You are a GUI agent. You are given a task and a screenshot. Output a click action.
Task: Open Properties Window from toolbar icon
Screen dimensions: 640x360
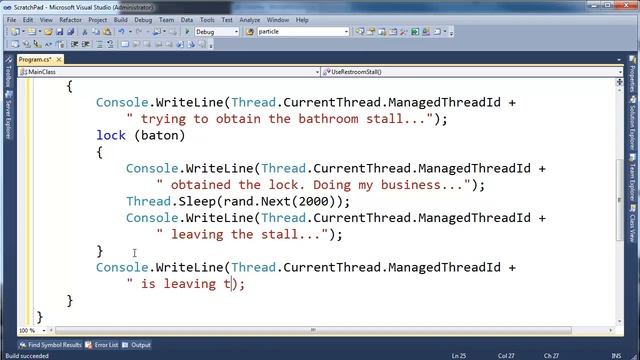pos(371,32)
